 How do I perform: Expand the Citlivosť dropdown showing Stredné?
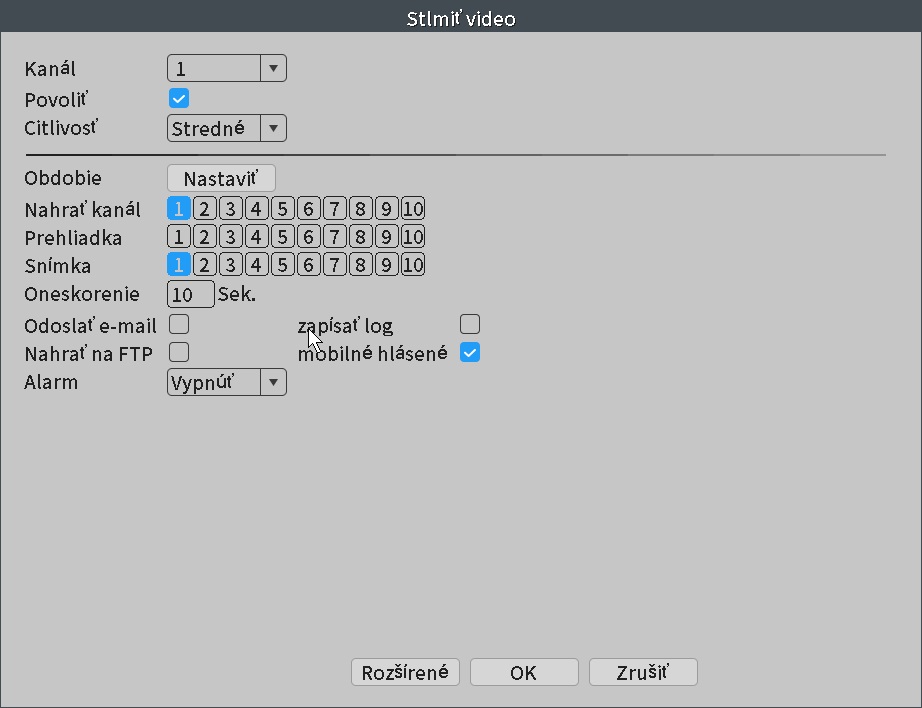point(227,128)
